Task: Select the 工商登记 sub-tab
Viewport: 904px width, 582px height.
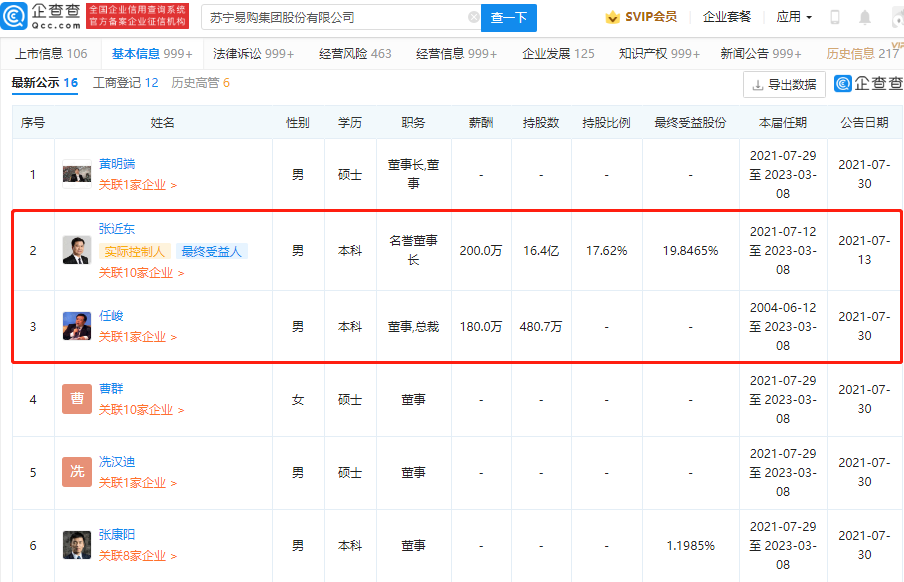Action: (x=125, y=83)
